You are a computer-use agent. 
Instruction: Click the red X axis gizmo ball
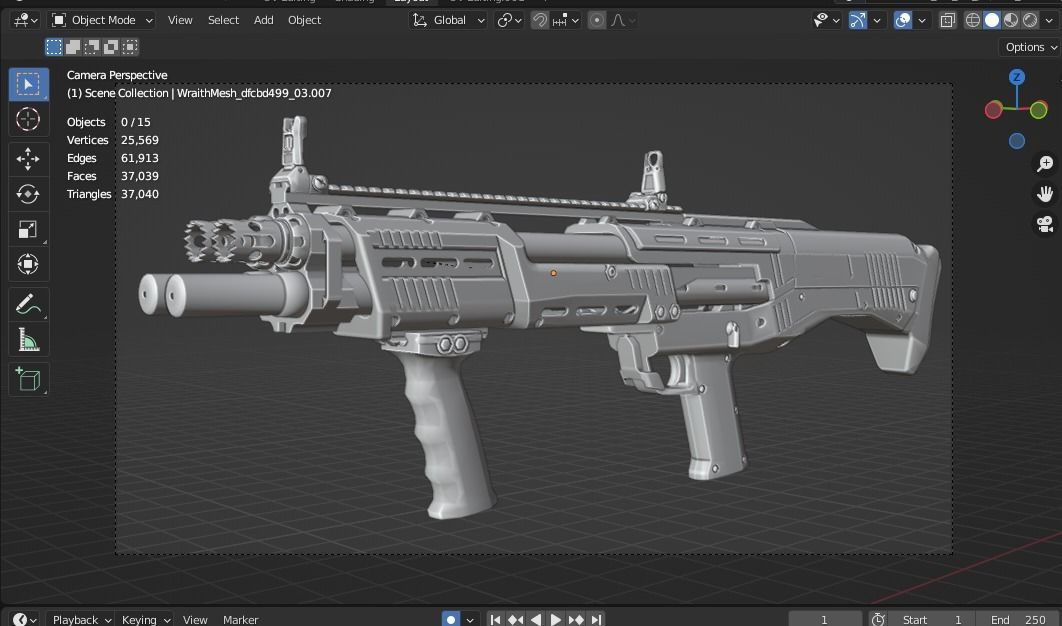pos(994,110)
